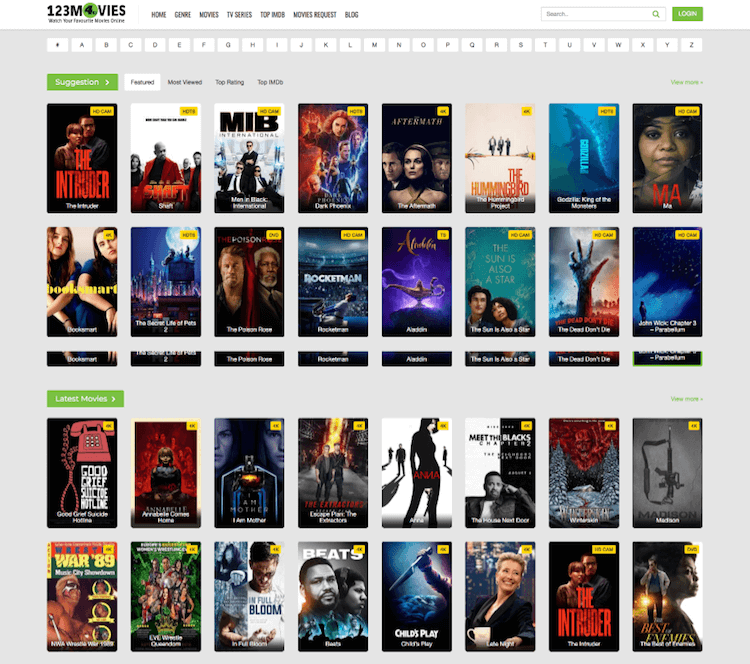Open Dark Phoenix movie poster
Viewport: 750px width, 664px height.
(333, 158)
